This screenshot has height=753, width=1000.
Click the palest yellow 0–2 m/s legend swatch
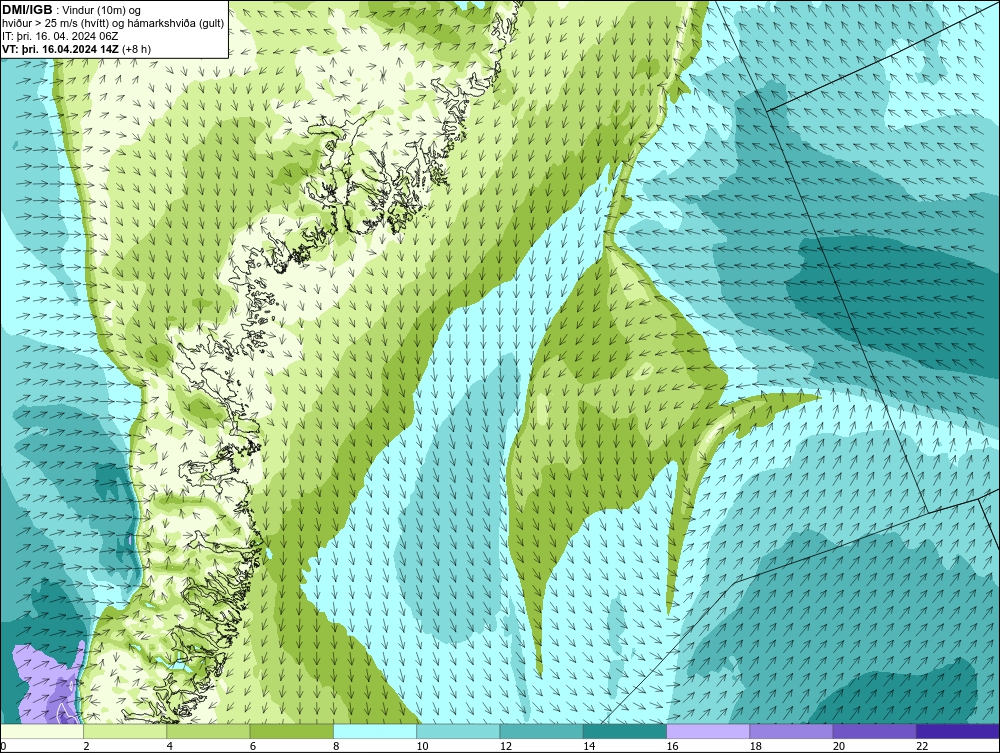(x=41, y=731)
